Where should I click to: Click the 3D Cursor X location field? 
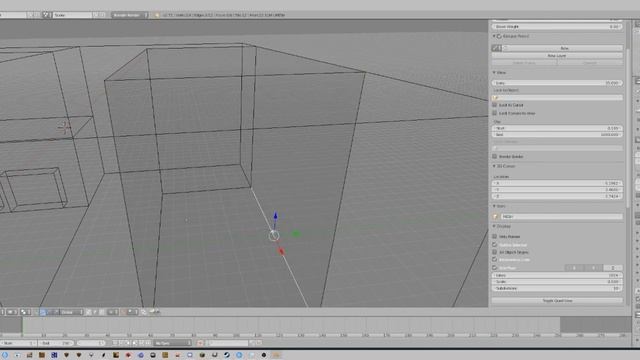(557, 183)
